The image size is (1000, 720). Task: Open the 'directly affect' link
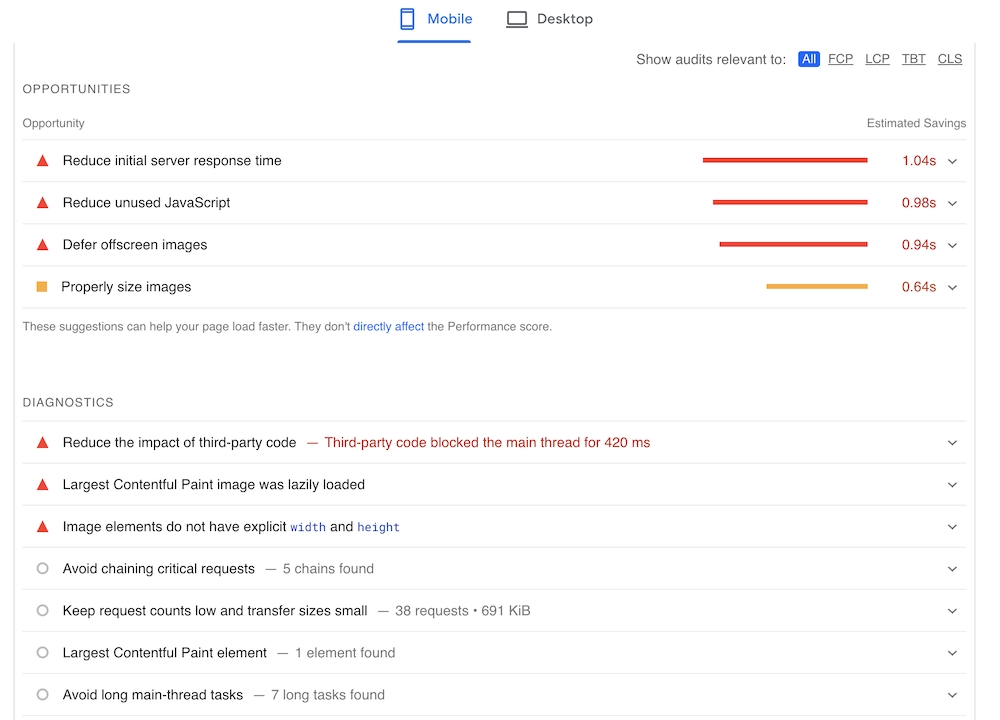point(388,327)
